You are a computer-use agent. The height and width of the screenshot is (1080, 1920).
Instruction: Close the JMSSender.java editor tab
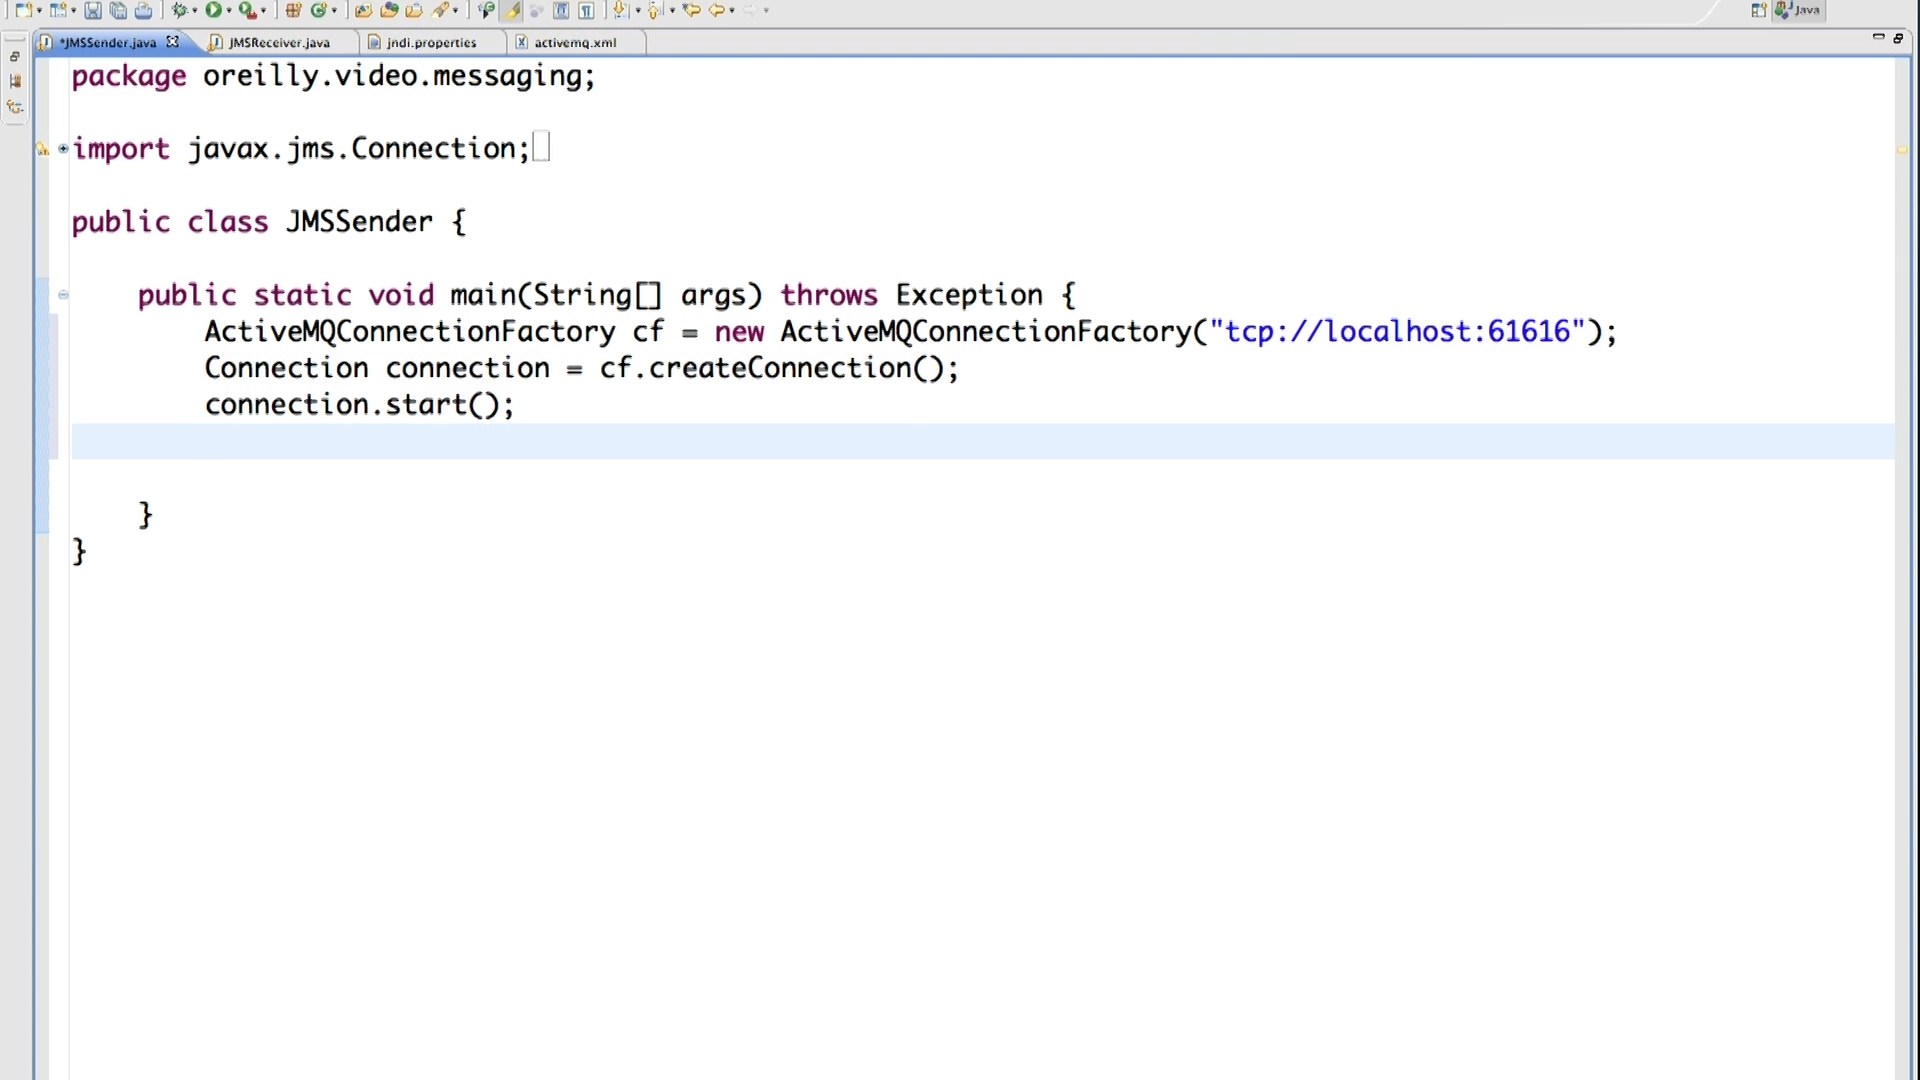click(173, 41)
